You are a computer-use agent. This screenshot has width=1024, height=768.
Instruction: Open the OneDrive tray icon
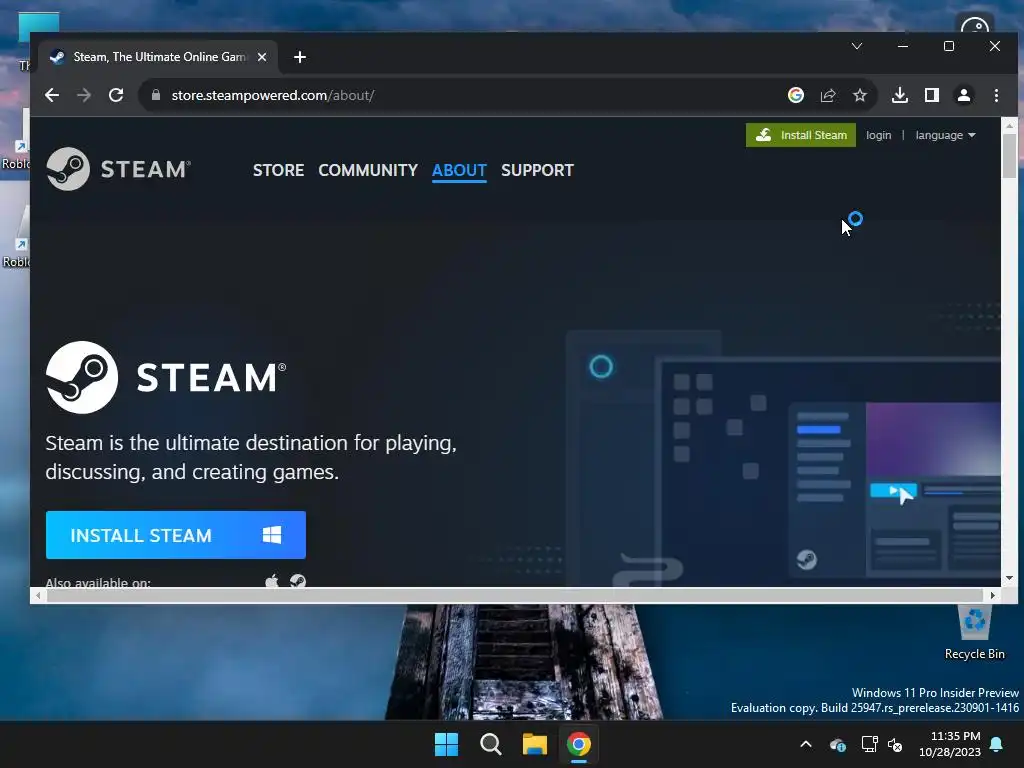[838, 744]
